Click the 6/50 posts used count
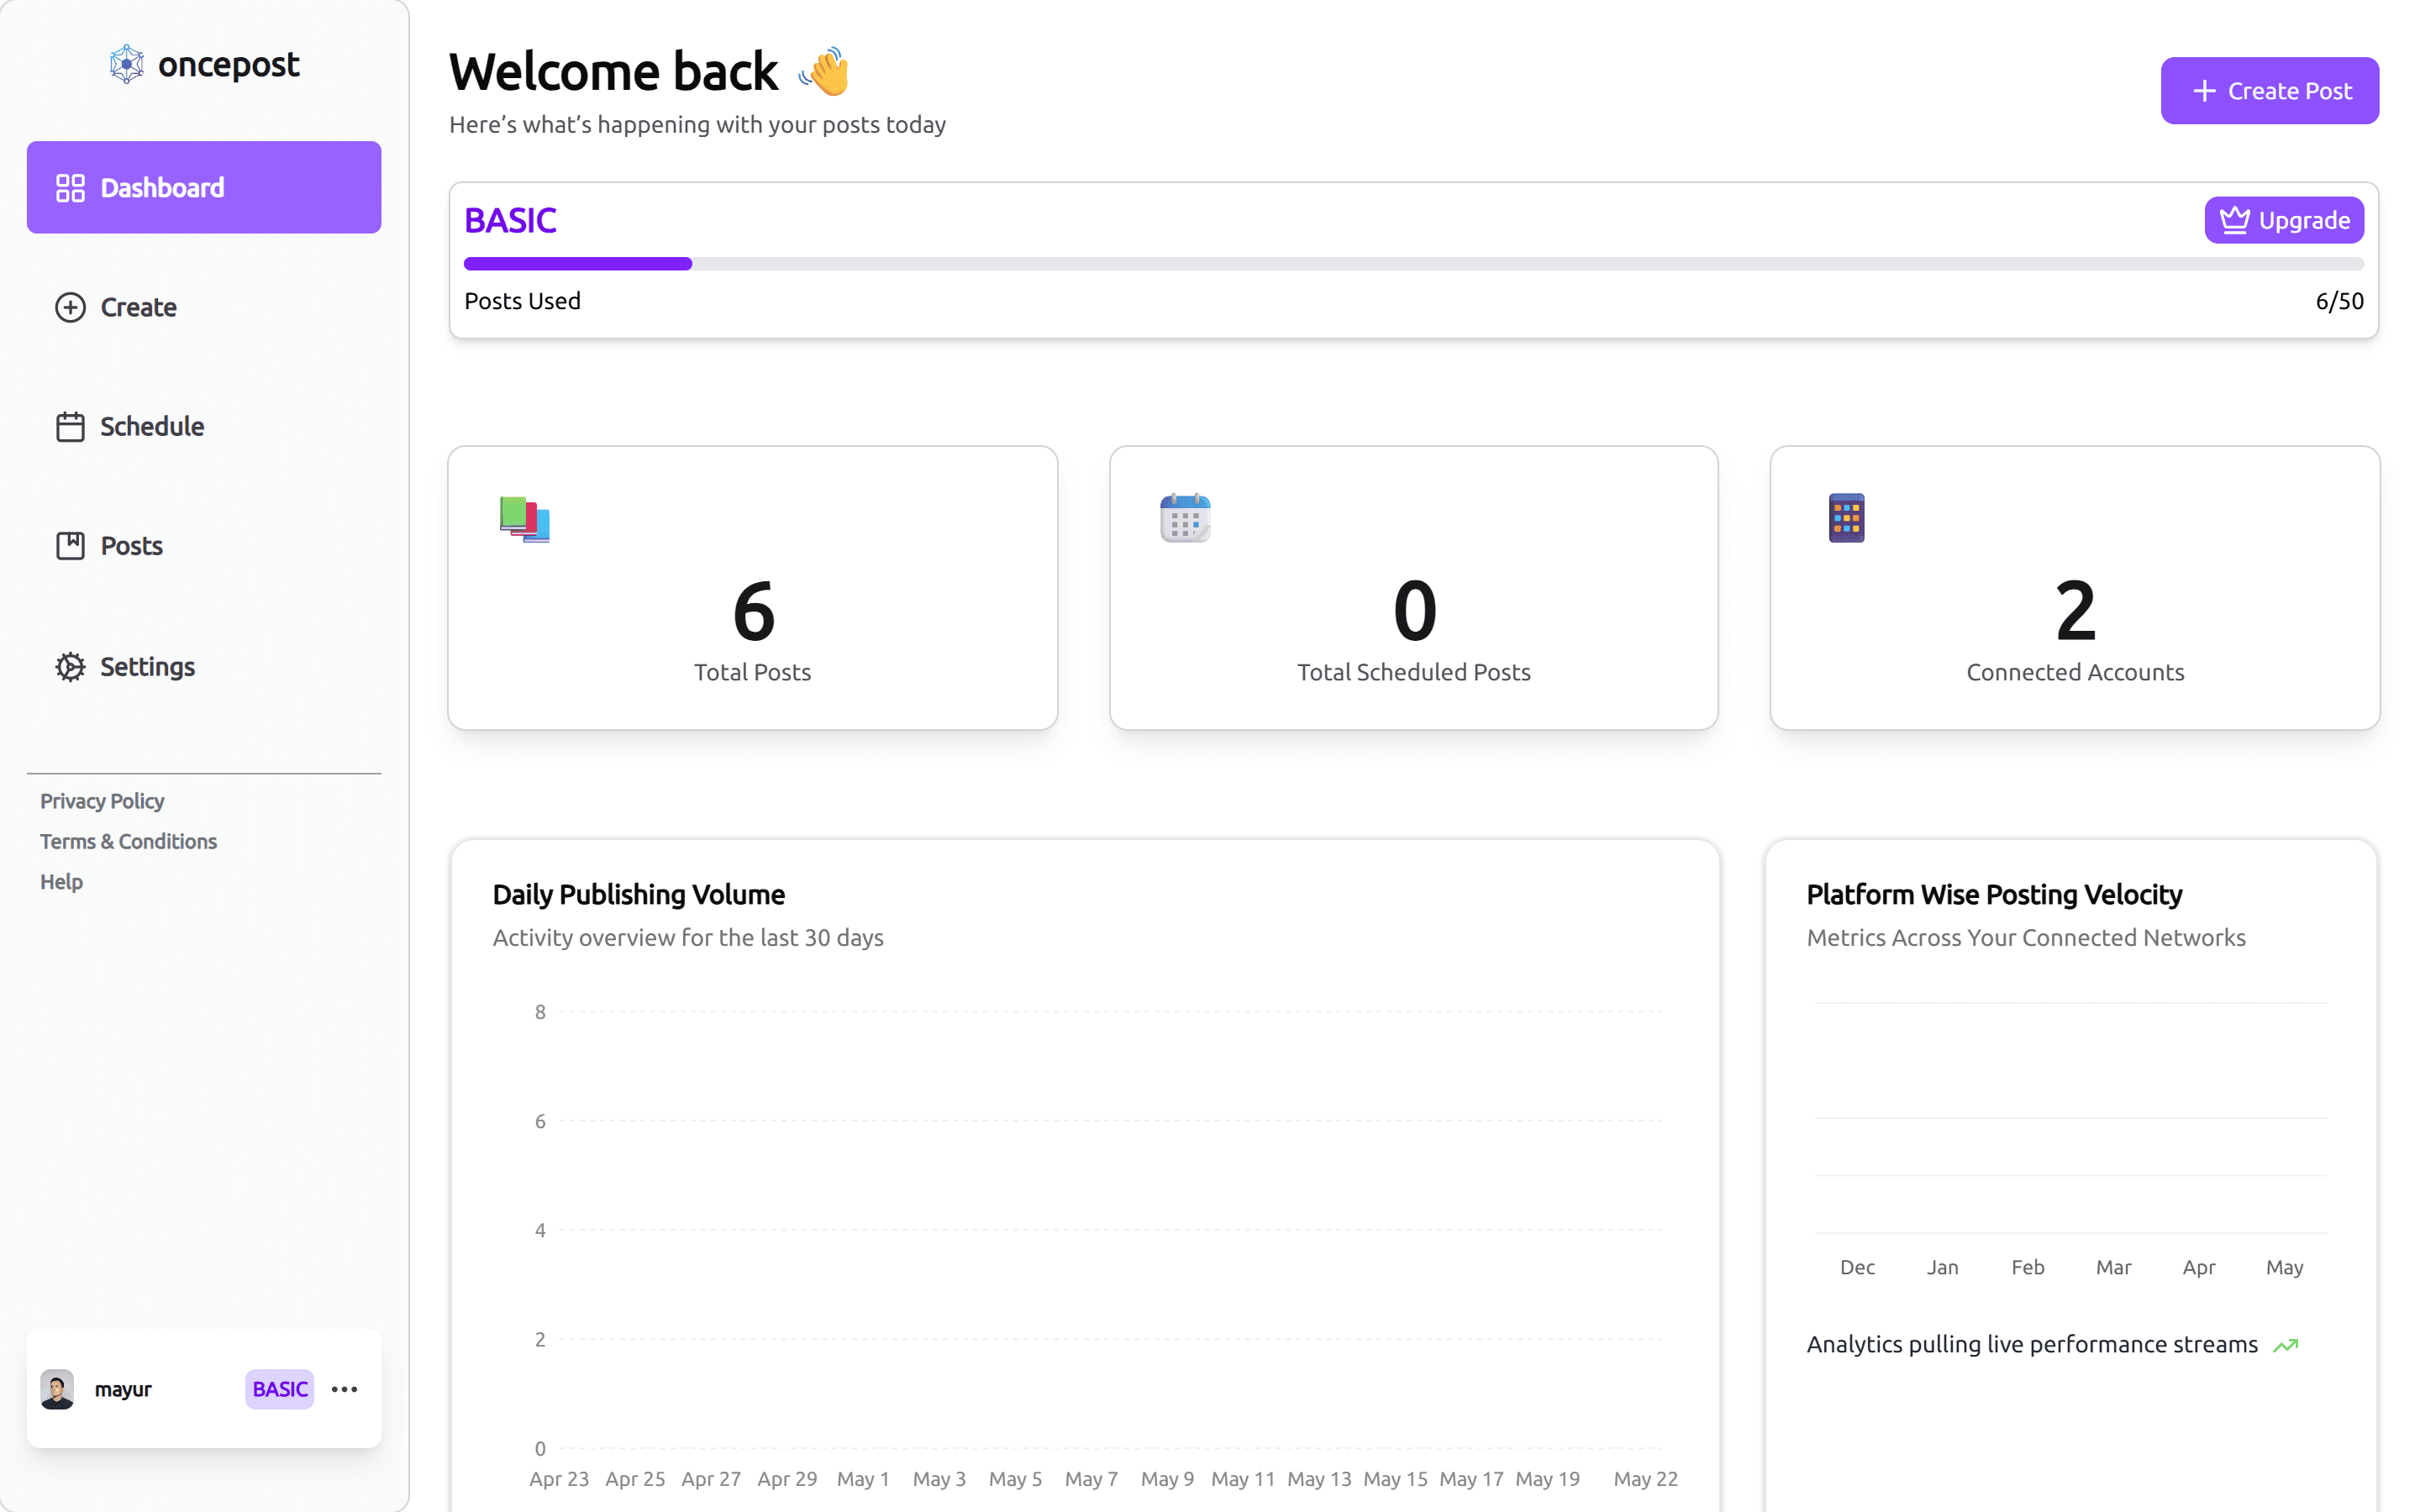 tap(2339, 301)
